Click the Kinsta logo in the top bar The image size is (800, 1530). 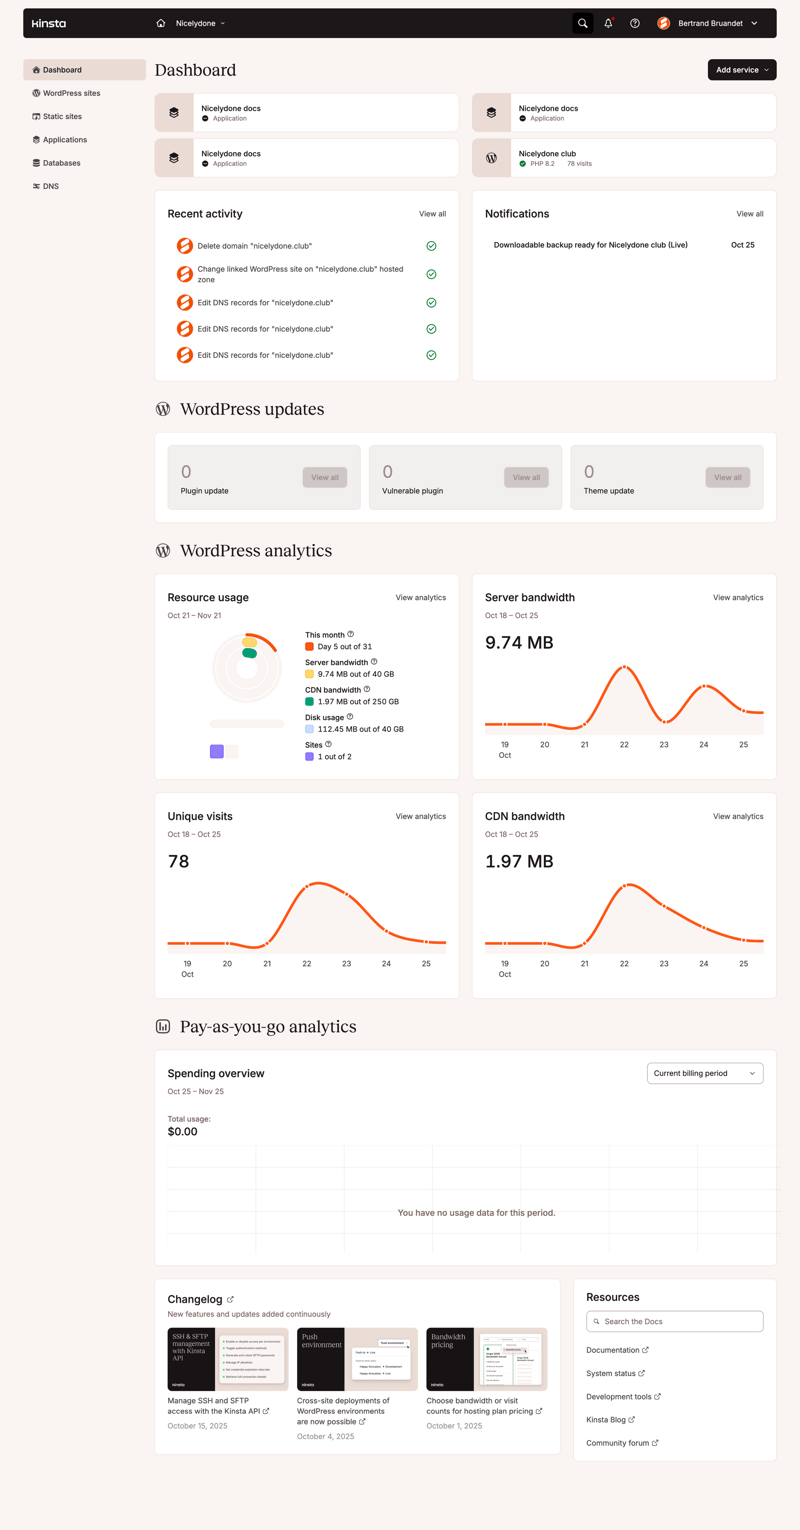[x=49, y=22]
